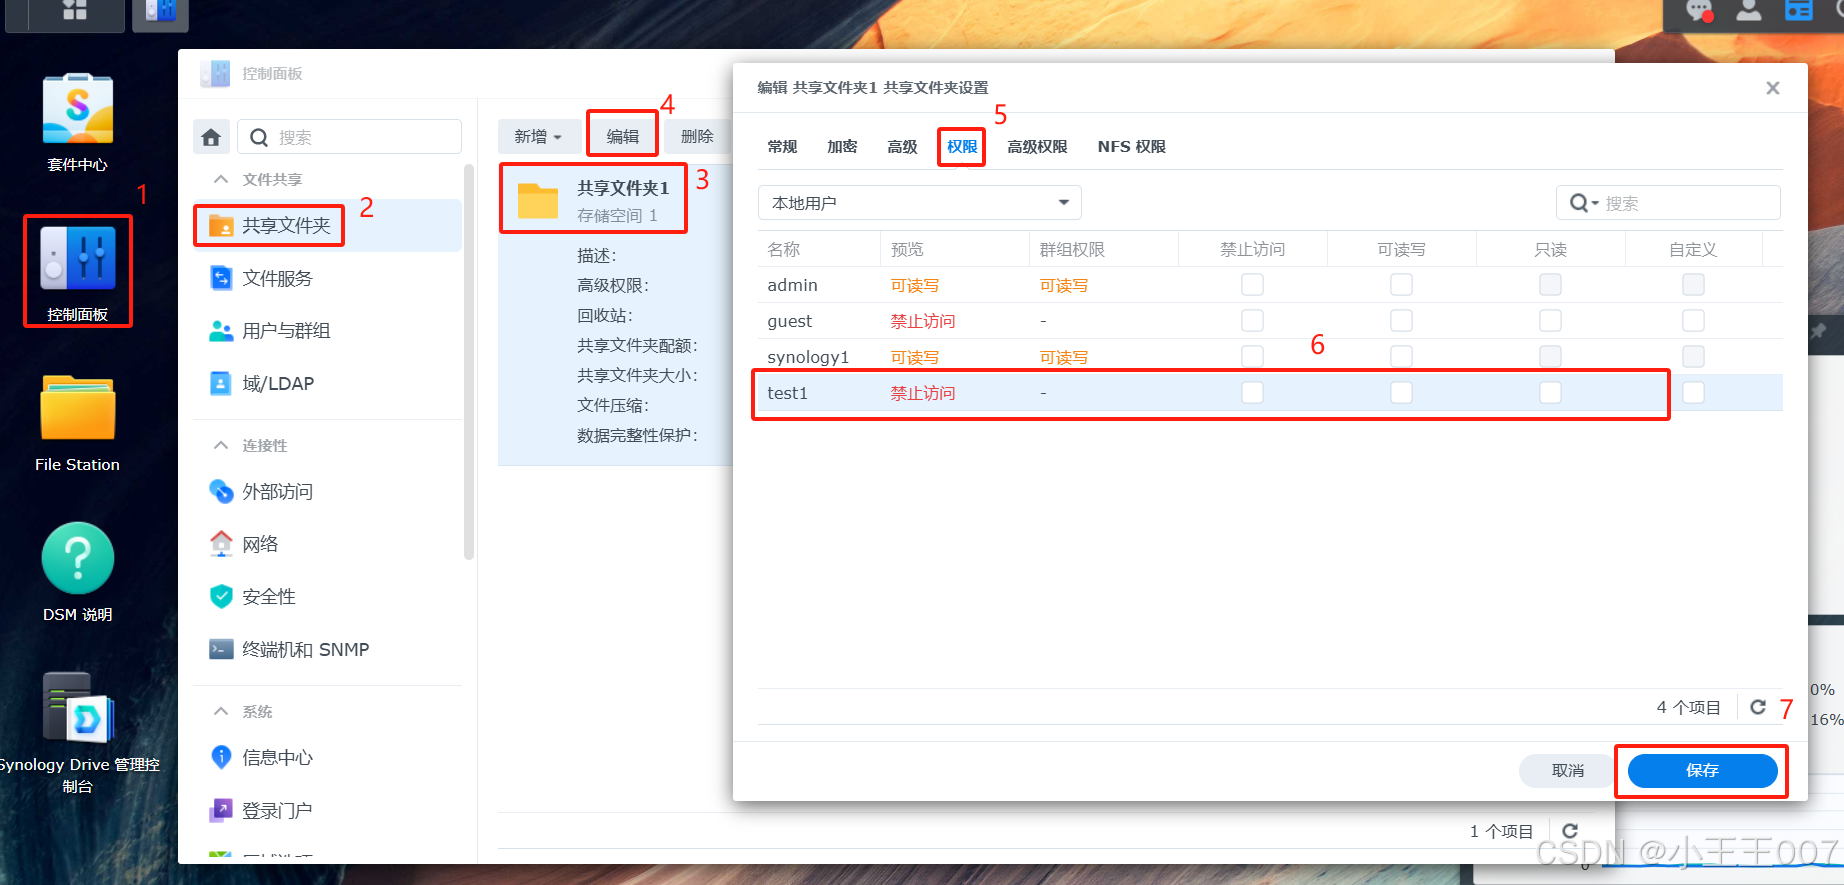Check 只读 for guest
The image size is (1844, 885).
point(1550,321)
